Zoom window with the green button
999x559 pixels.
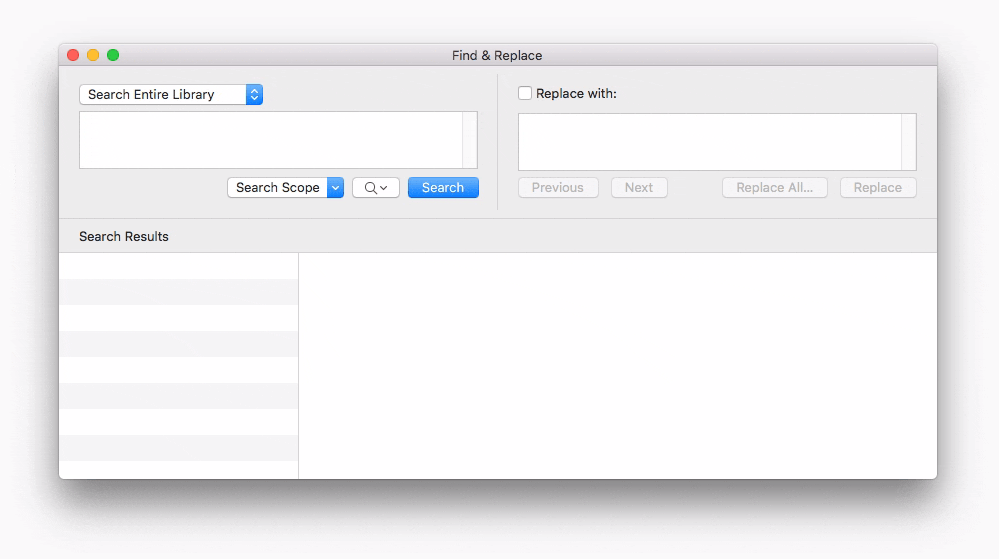[x=113, y=55]
